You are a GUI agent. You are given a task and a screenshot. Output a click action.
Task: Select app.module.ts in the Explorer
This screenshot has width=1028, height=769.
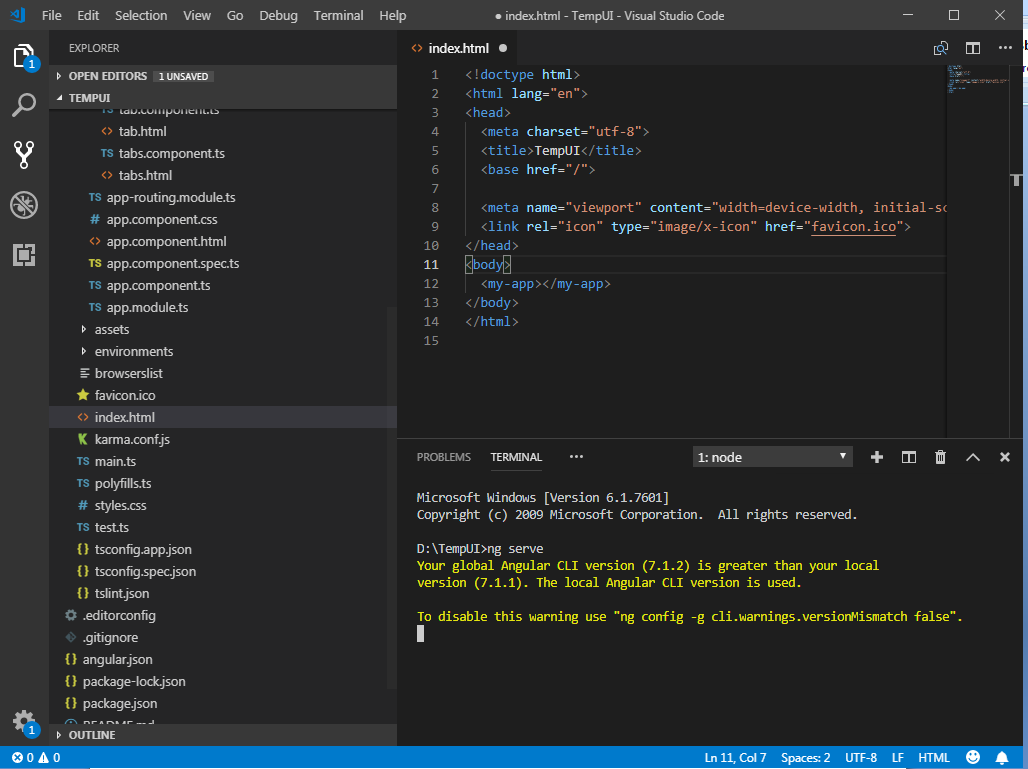coord(145,307)
